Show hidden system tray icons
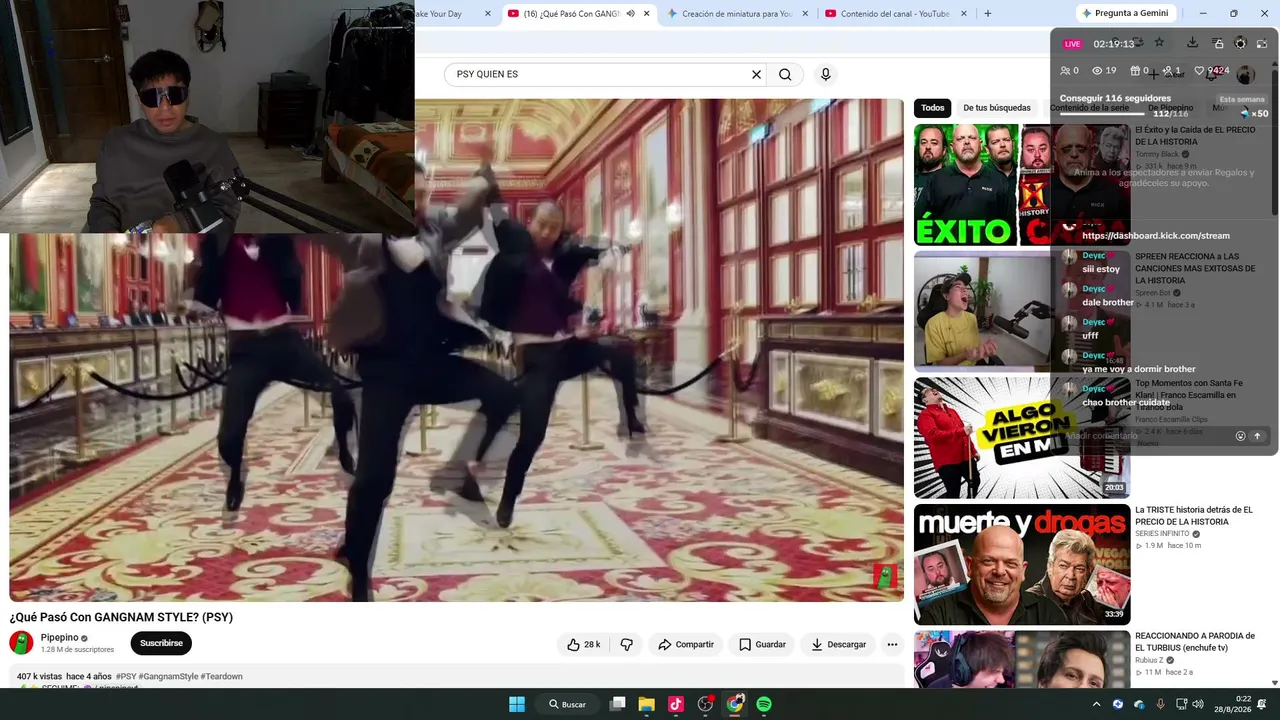Screen dimensions: 1280x720 coord(1096,704)
